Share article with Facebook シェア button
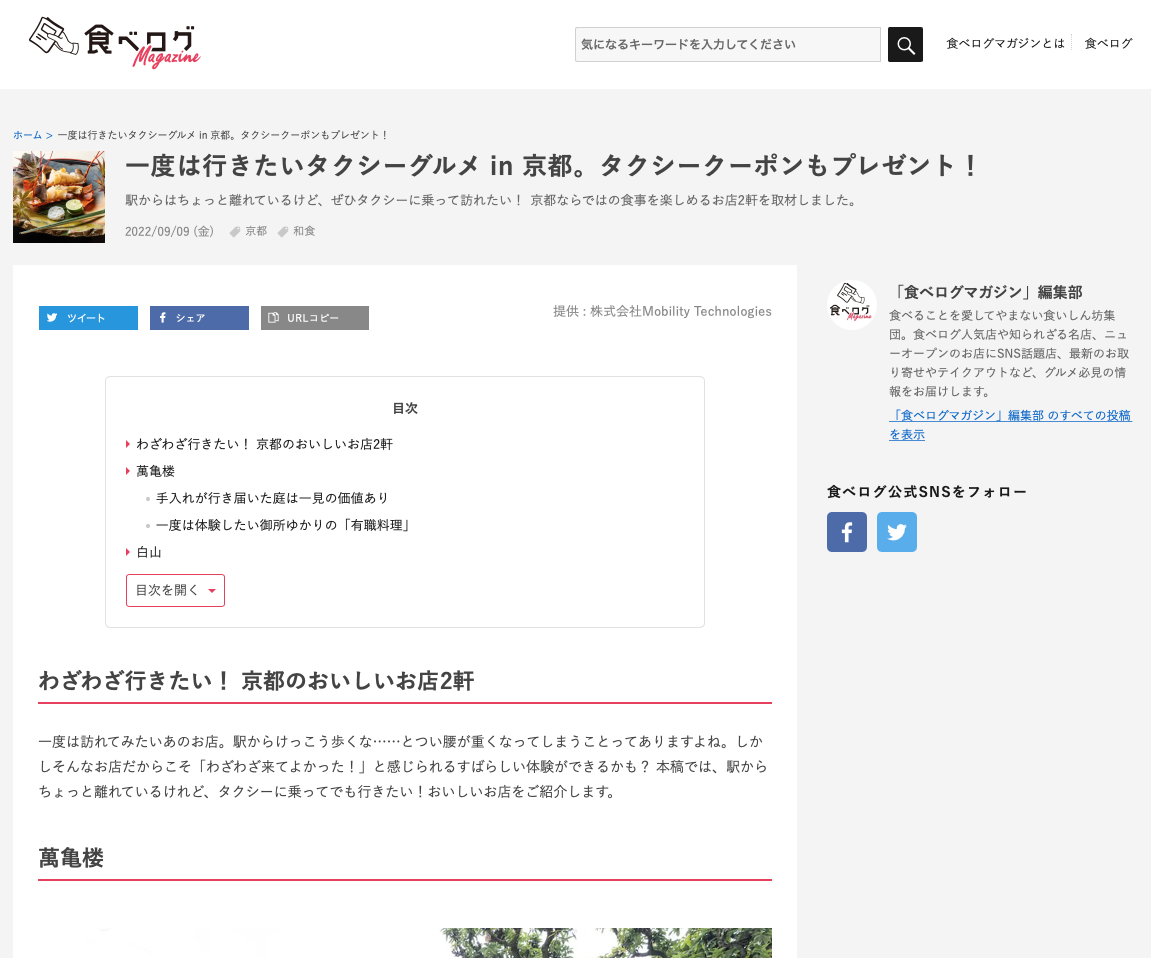Viewport: 1151px width, 958px height. [199, 318]
